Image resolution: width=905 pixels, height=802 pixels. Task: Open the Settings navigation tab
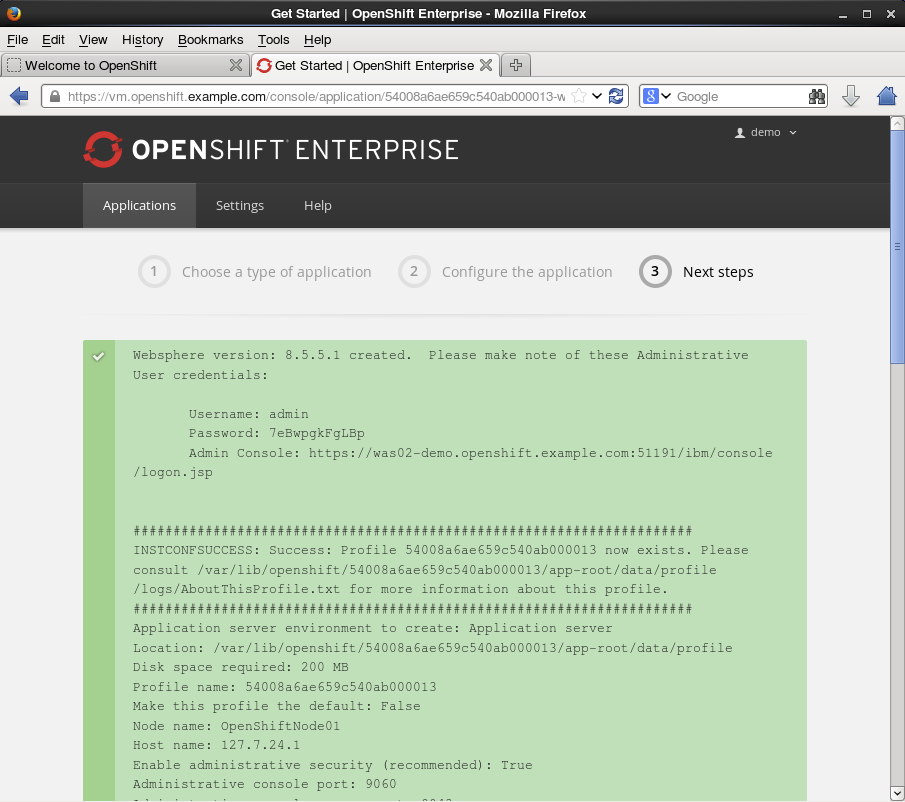tap(240, 205)
